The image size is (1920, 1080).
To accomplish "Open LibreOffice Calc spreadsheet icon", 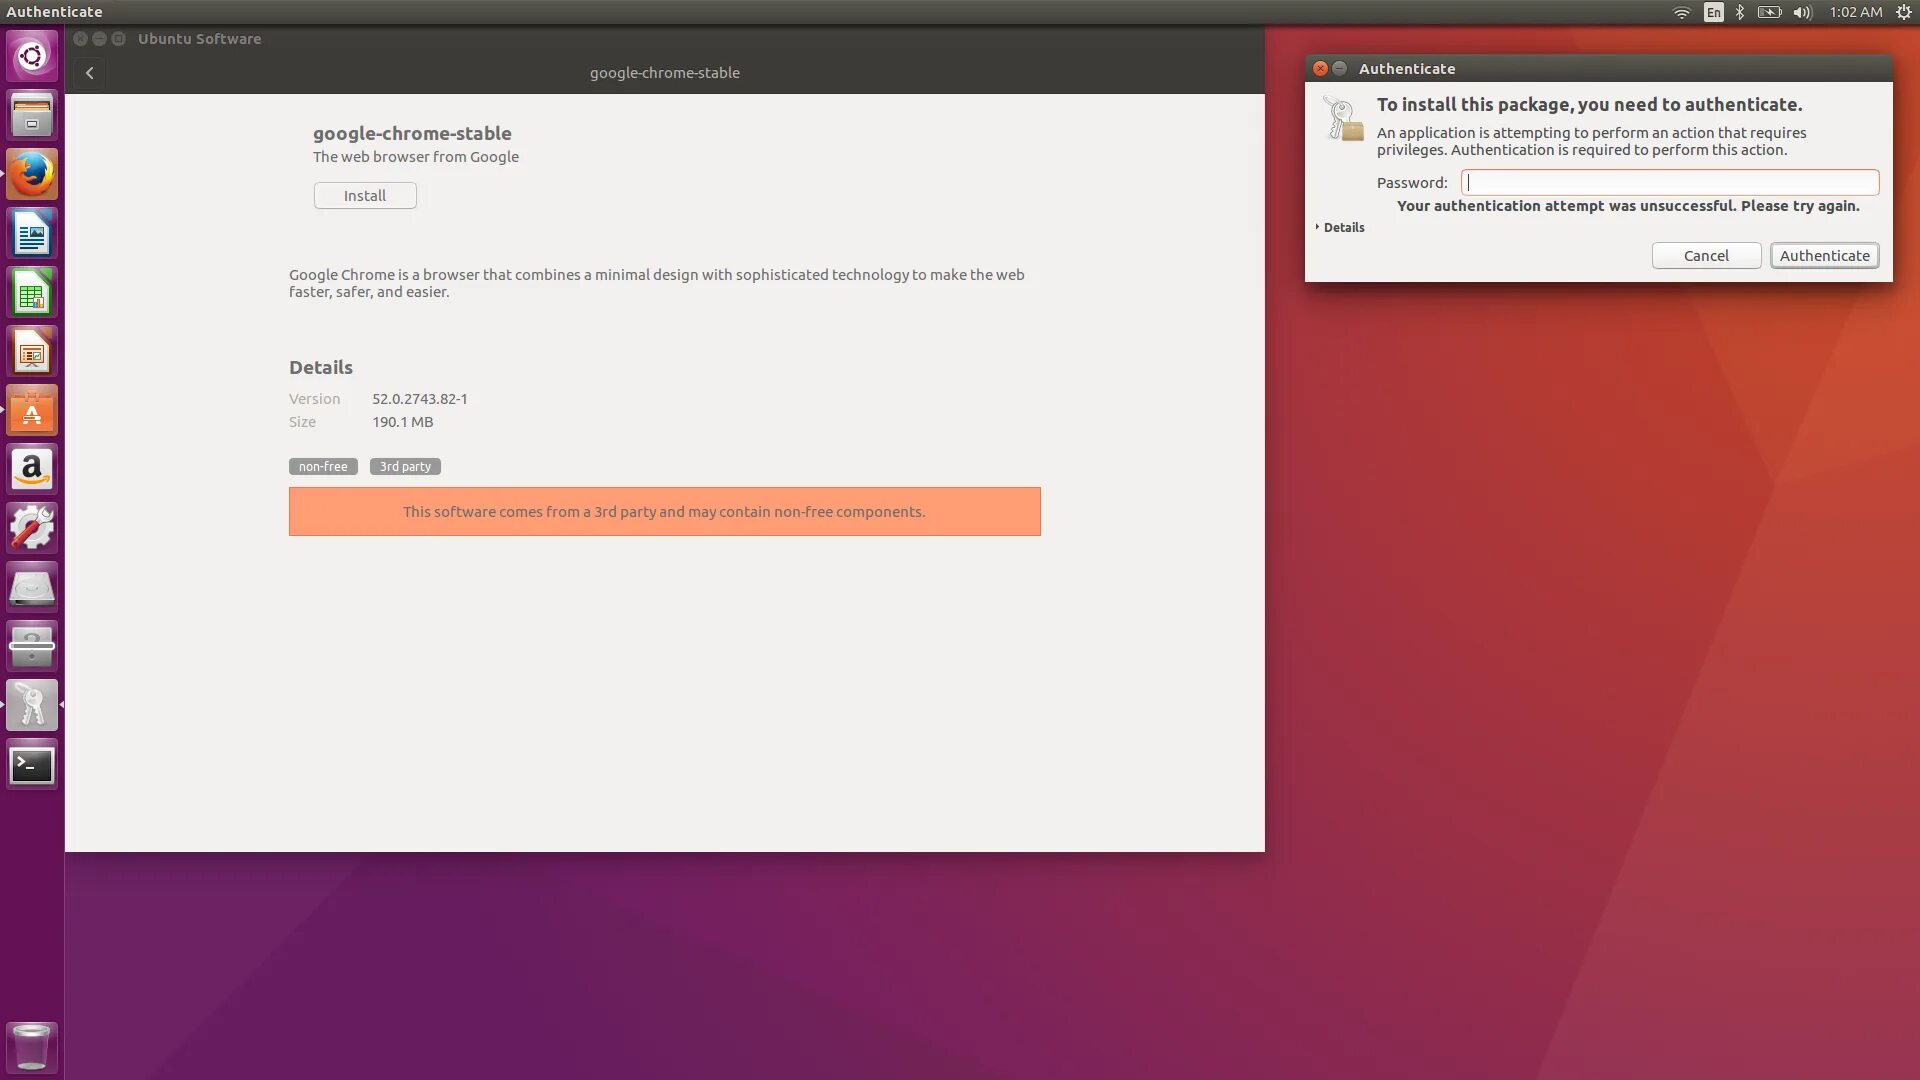I will click(x=32, y=293).
